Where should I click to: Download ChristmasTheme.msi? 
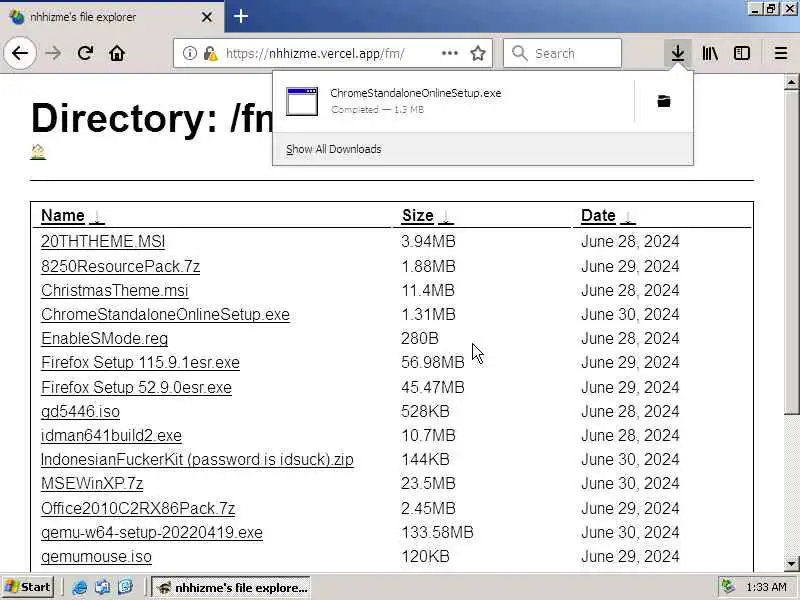[x=115, y=290]
